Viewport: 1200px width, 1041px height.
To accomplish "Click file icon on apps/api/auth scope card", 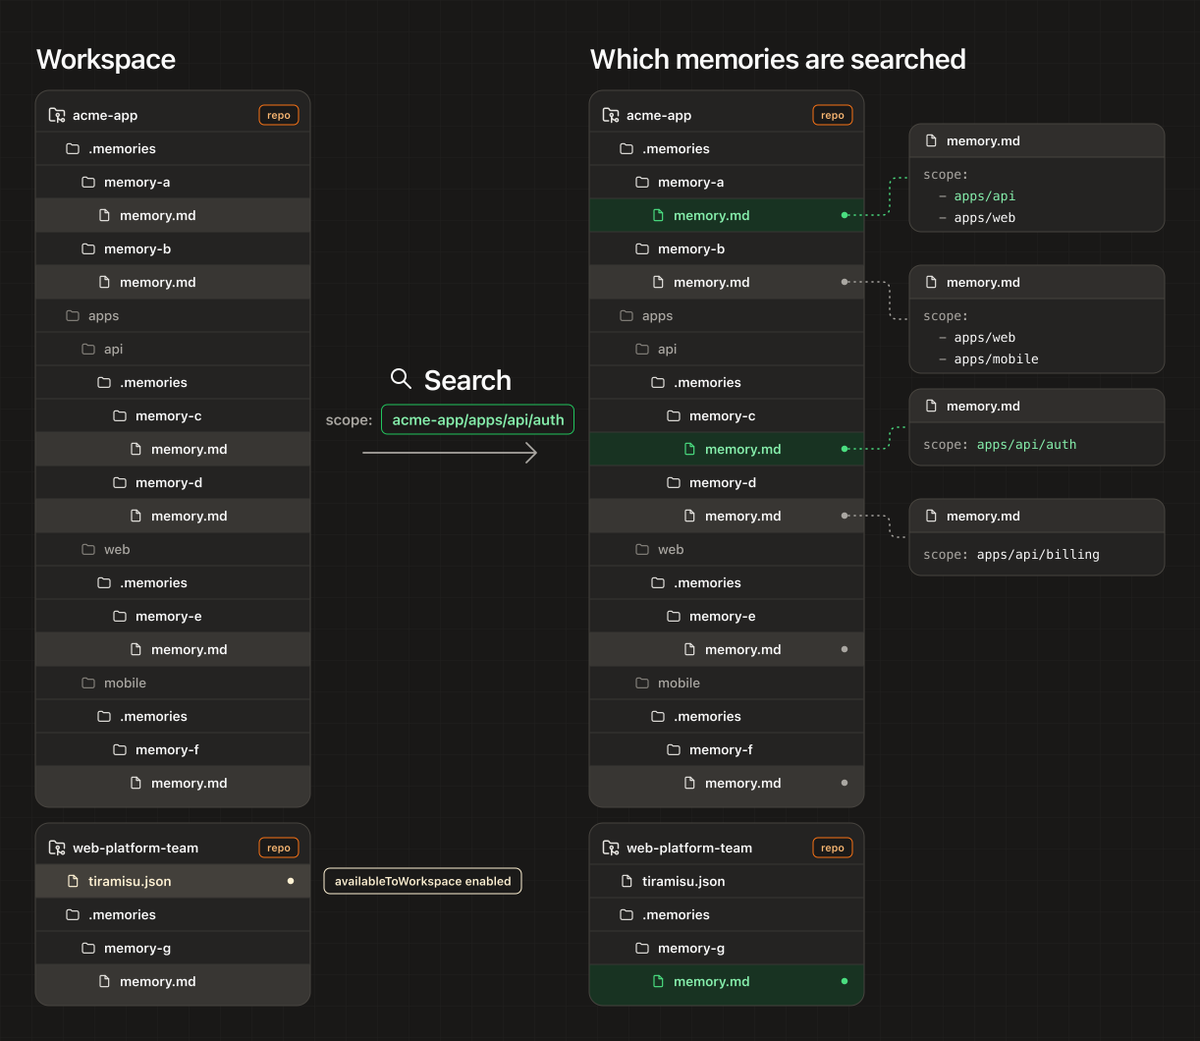I will pos(931,406).
